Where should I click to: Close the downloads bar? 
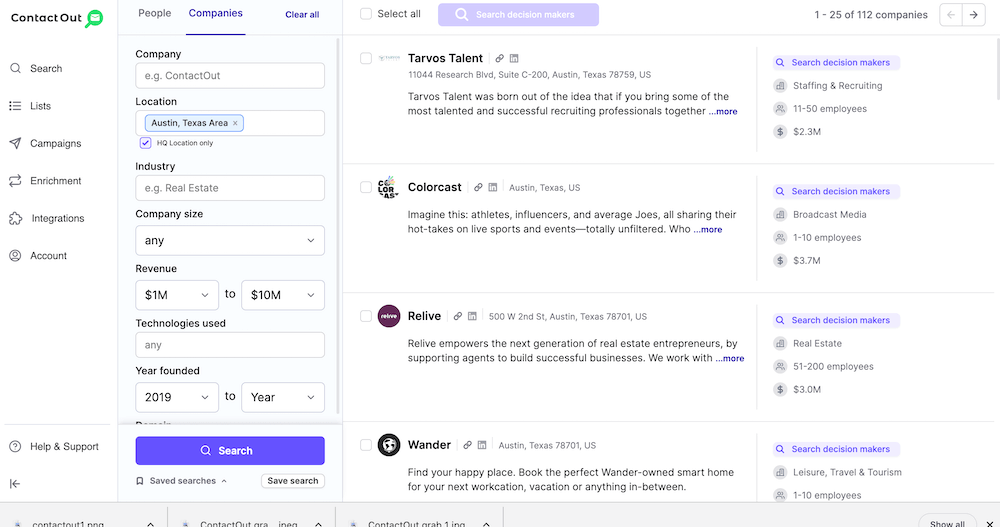989,523
